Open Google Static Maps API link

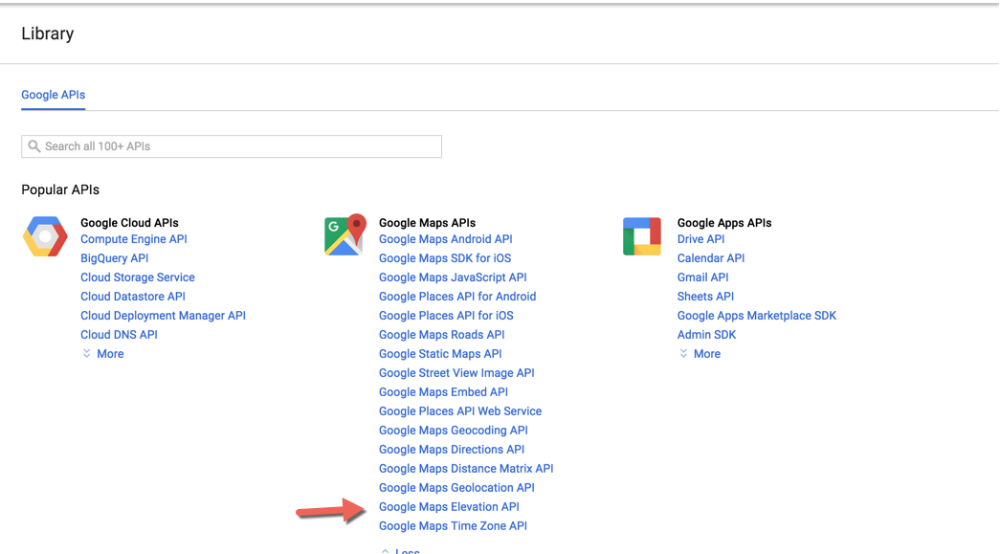[x=440, y=354]
